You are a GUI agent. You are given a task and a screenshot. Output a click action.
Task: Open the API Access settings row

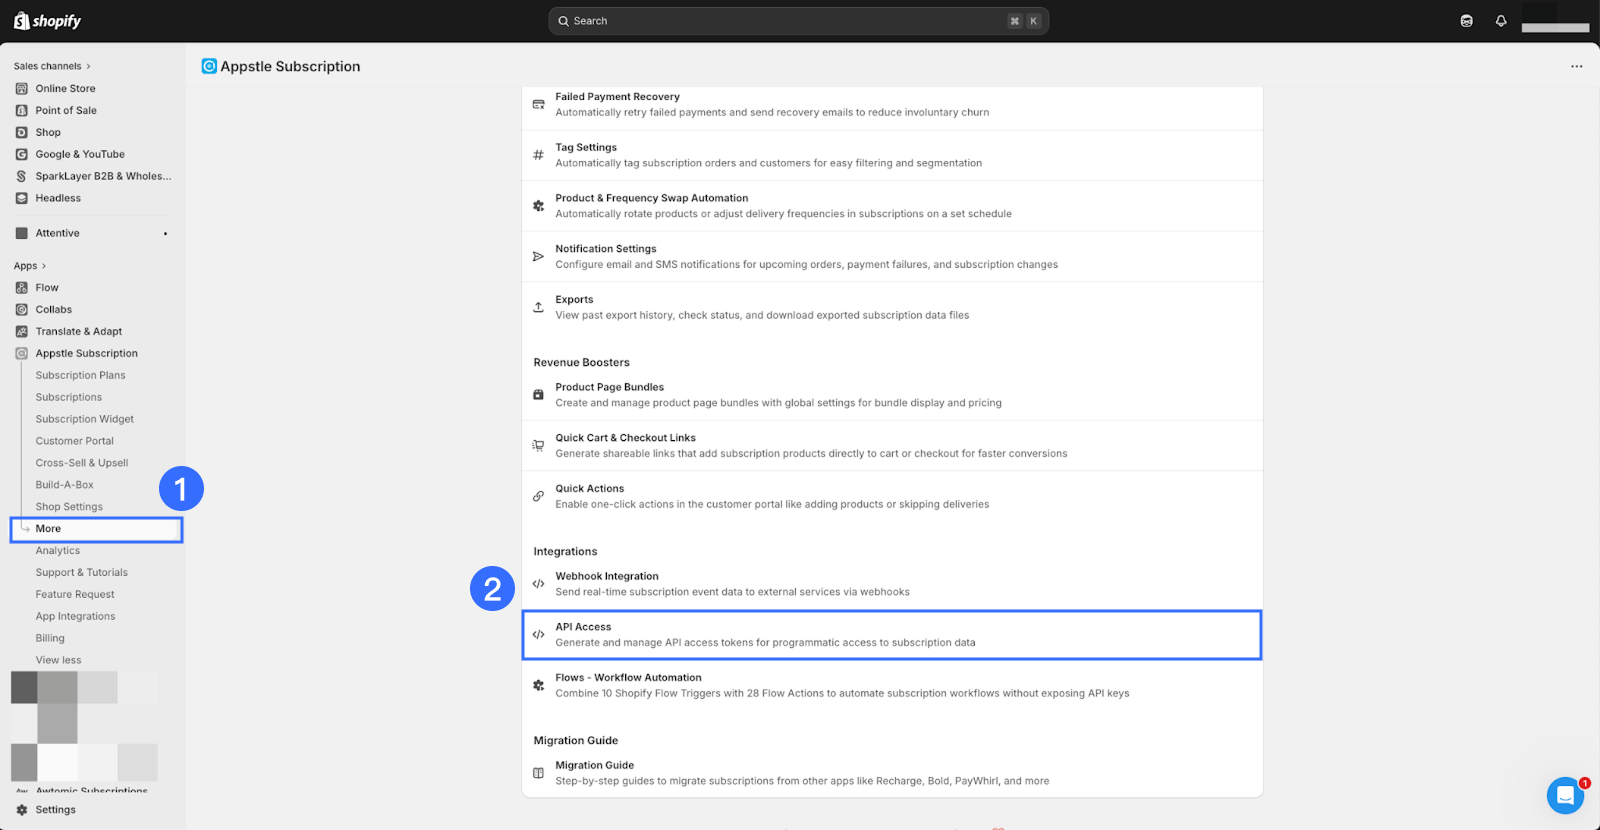click(x=891, y=635)
